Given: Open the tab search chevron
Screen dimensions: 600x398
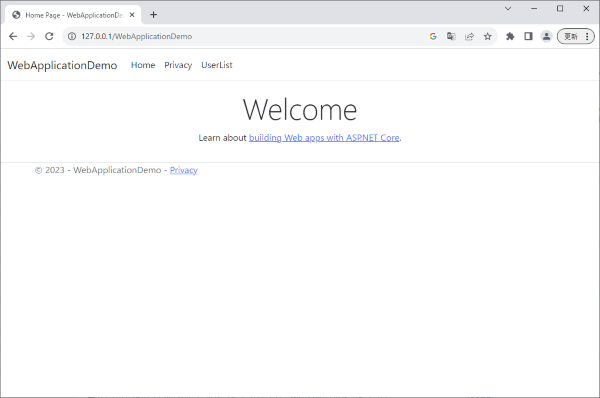Looking at the screenshot, I should 508,8.
